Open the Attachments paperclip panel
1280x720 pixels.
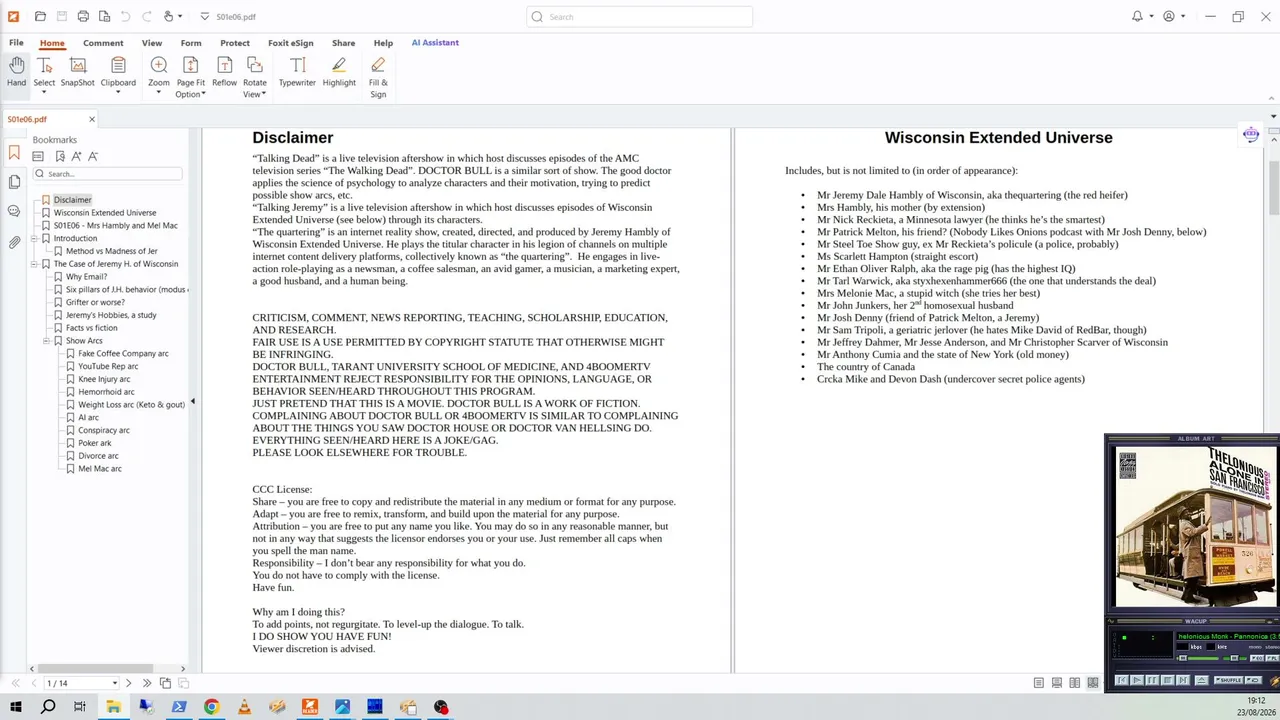coord(14,242)
